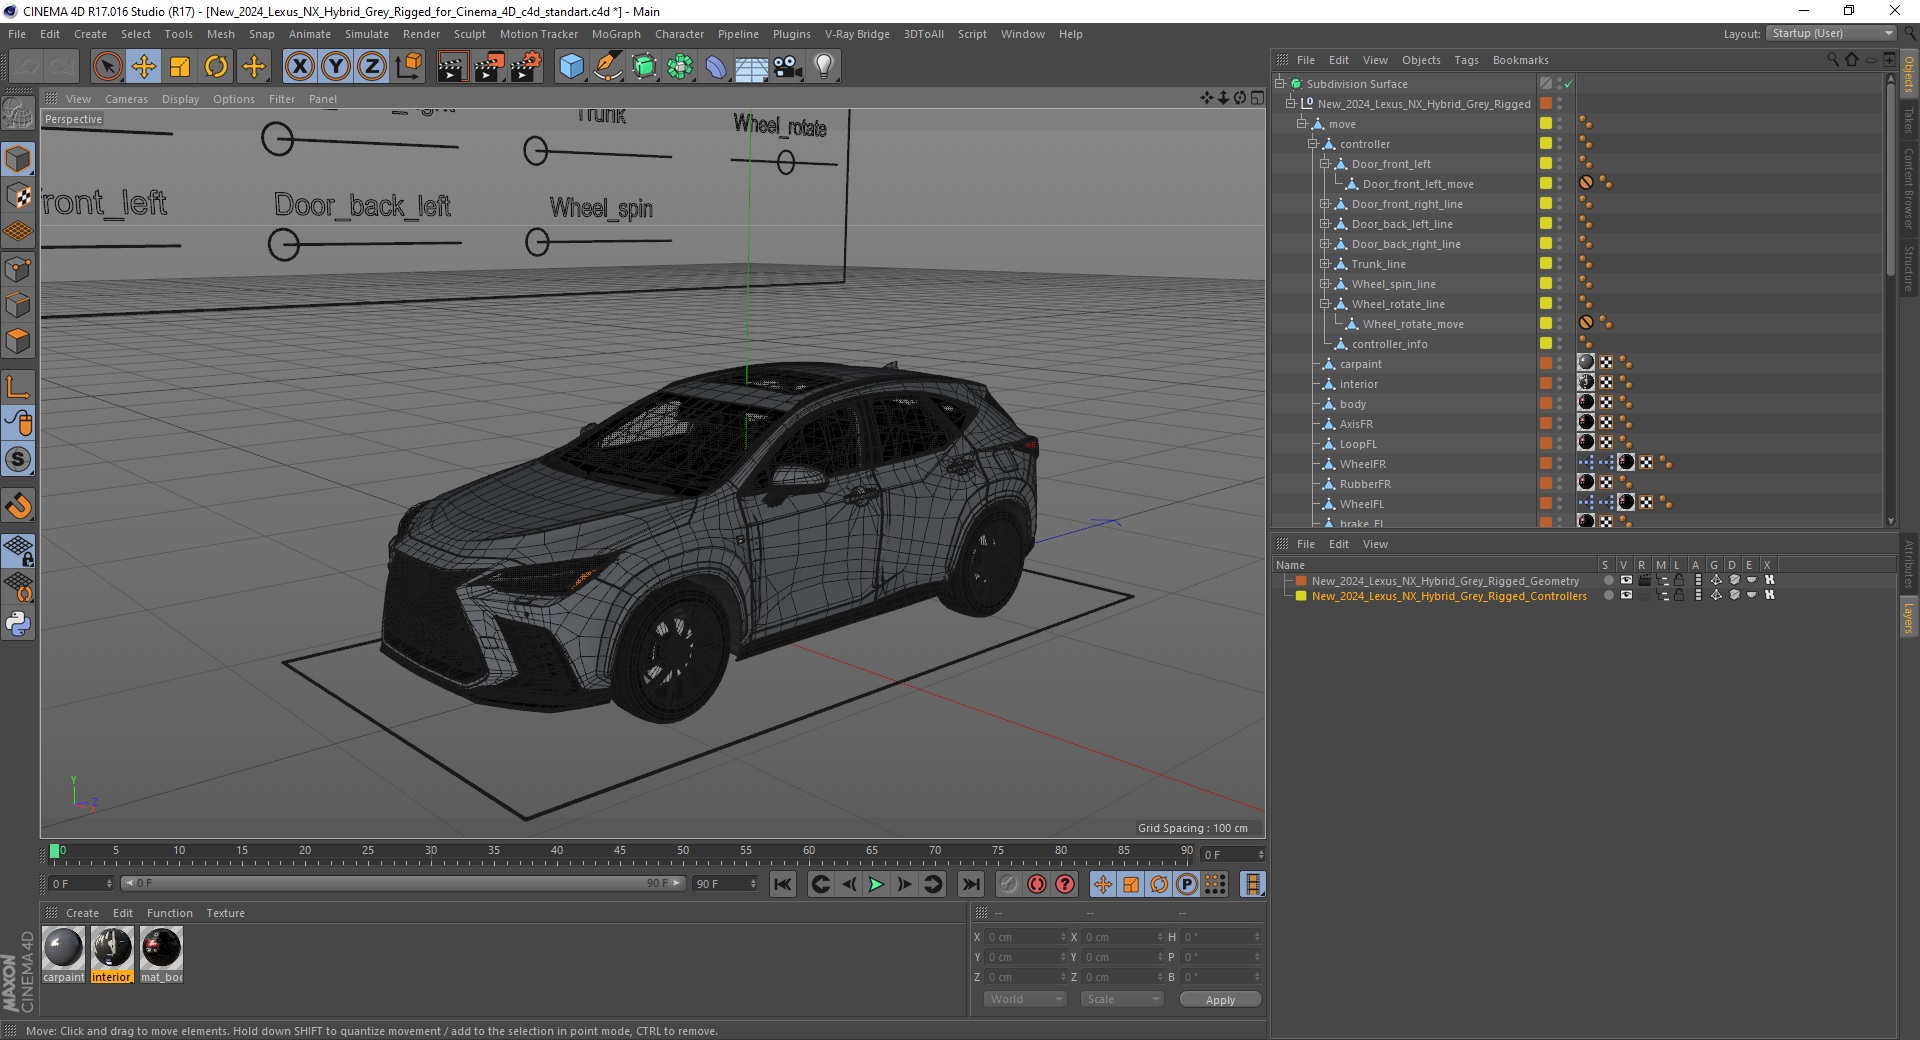
Task: Add a floor environment object
Action: pyautogui.click(x=752, y=67)
